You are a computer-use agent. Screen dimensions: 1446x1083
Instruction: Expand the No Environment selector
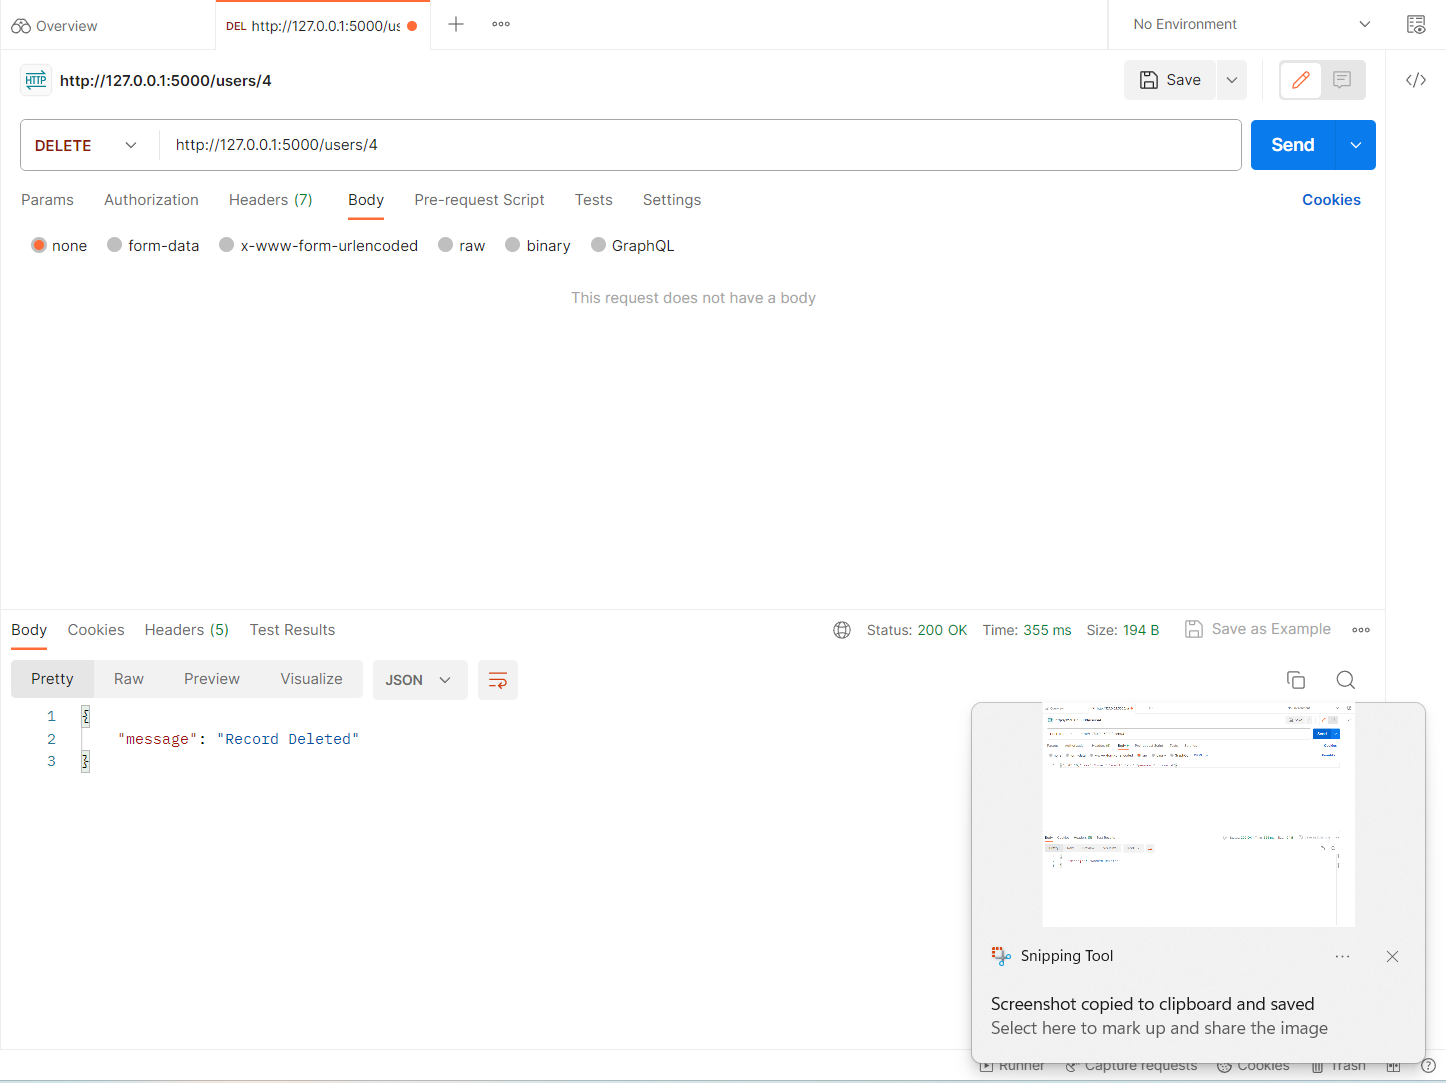point(1249,23)
